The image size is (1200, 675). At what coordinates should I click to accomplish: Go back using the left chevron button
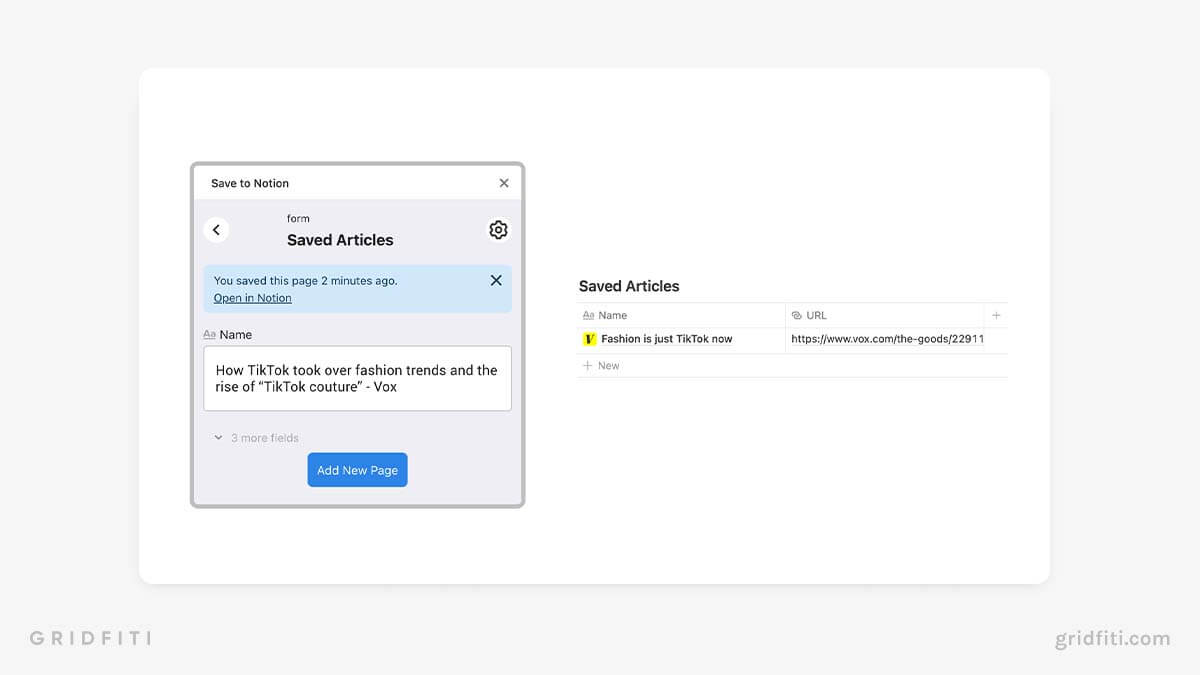[x=216, y=230]
